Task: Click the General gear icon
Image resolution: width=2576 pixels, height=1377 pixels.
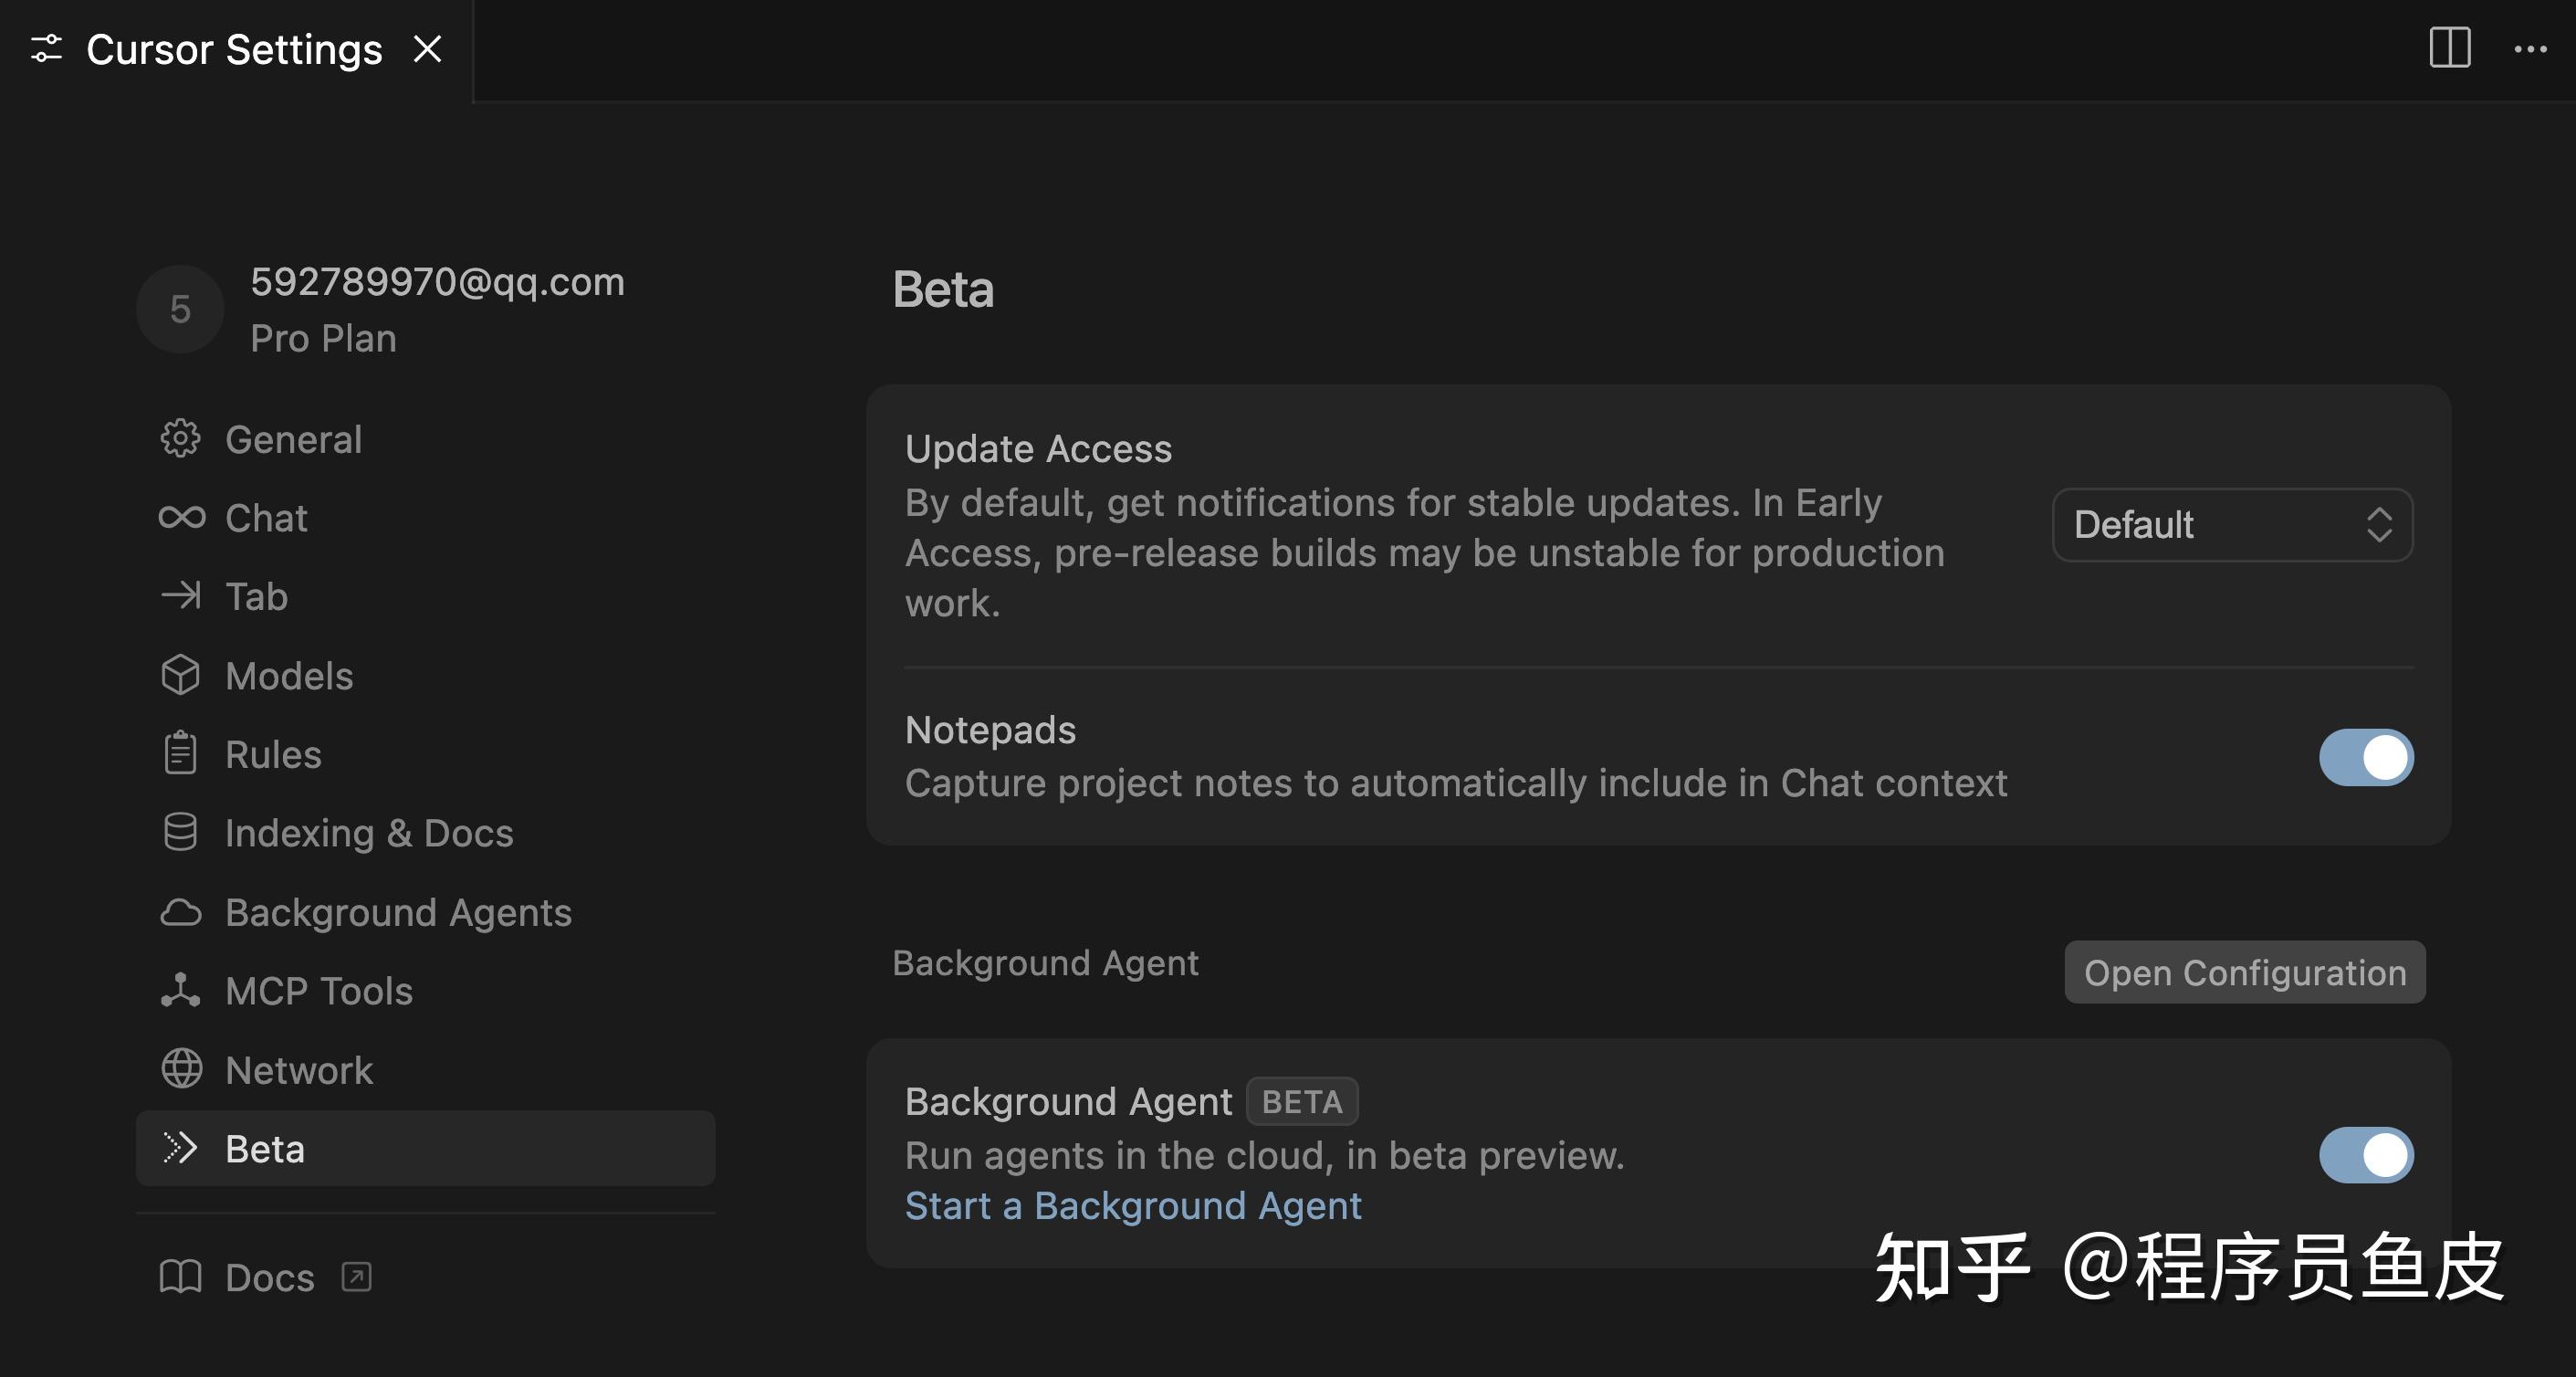Action: tap(180, 439)
